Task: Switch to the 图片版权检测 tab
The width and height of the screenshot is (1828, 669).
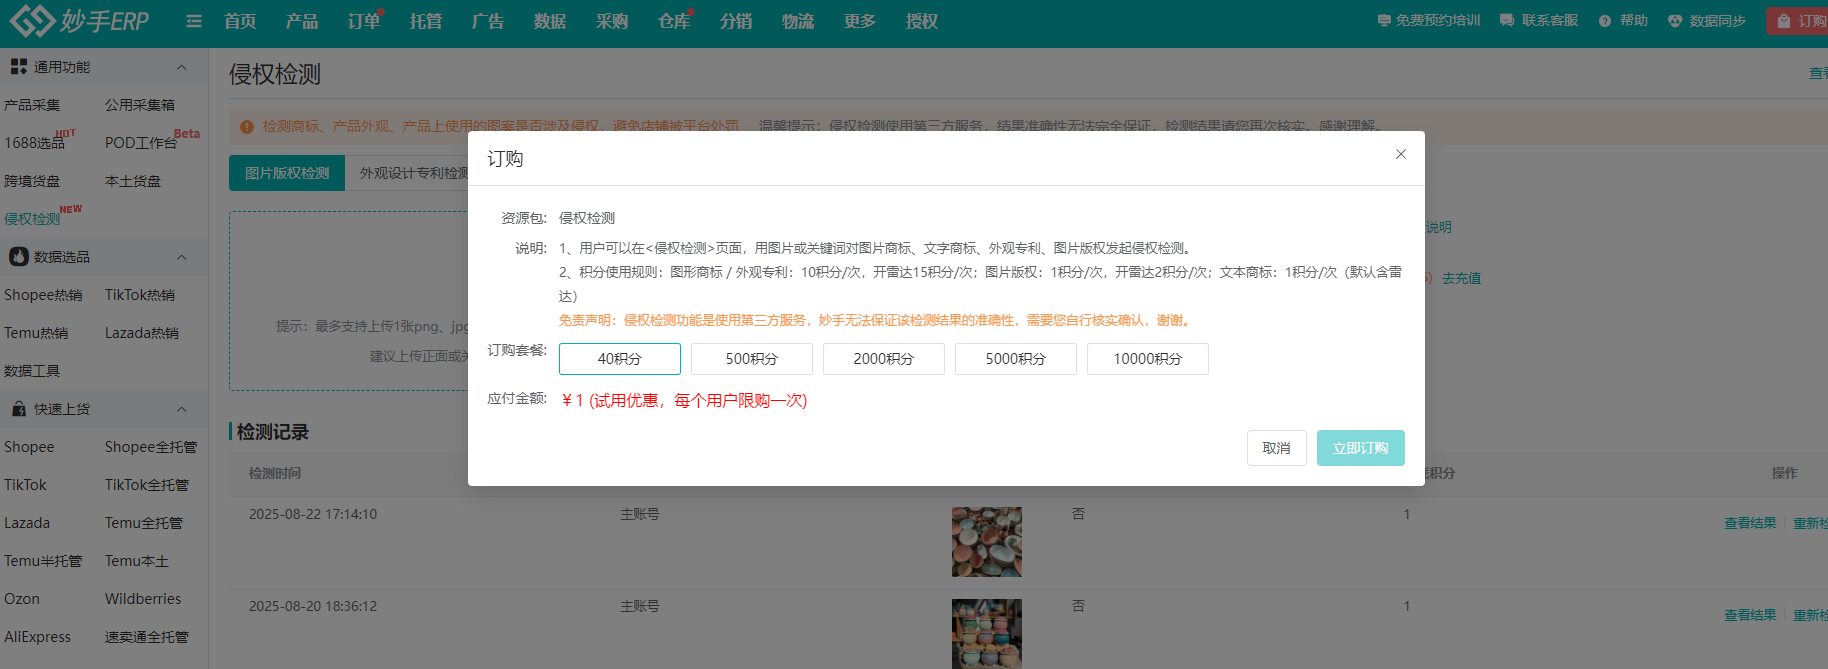Action: pos(287,173)
